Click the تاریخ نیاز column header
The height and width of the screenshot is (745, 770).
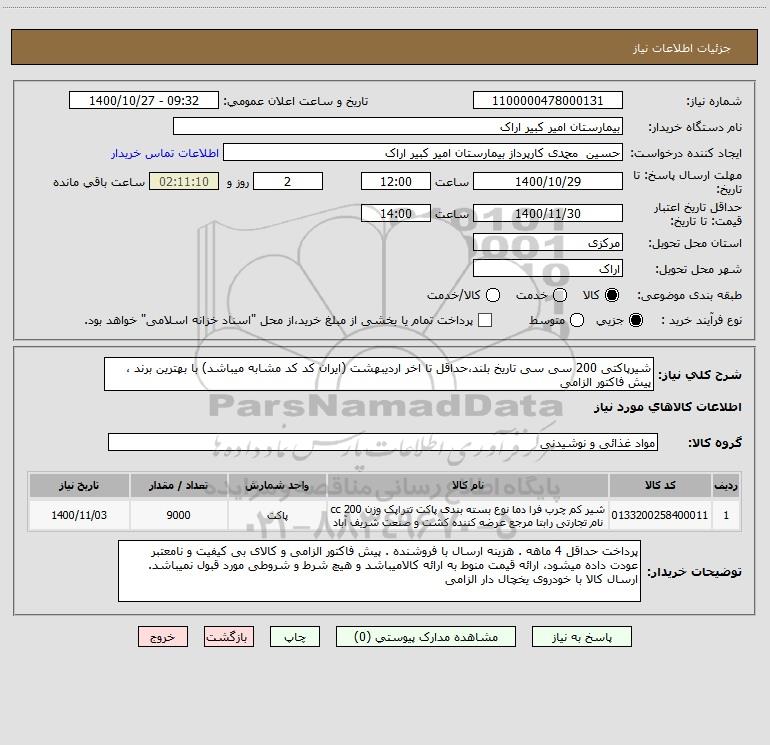(x=79, y=485)
